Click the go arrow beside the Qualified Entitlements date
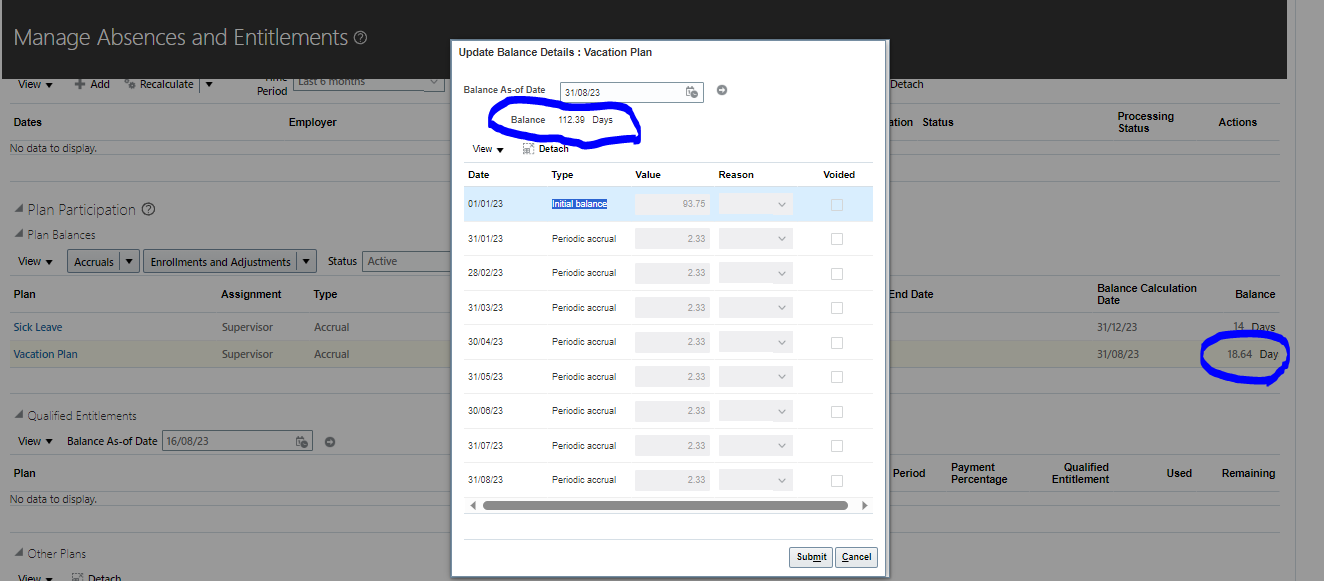The width and height of the screenshot is (1324, 581). click(x=328, y=440)
